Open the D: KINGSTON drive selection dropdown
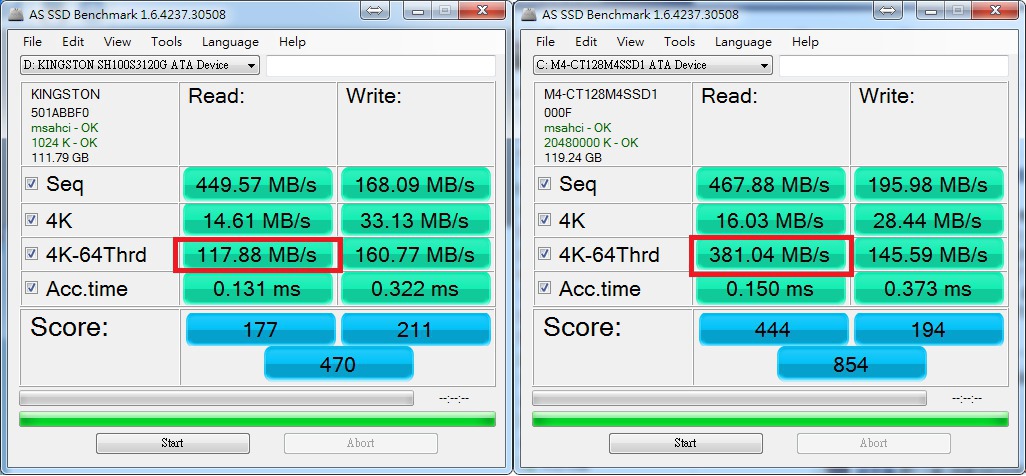This screenshot has height=476, width=1026. pyautogui.click(x=139, y=65)
